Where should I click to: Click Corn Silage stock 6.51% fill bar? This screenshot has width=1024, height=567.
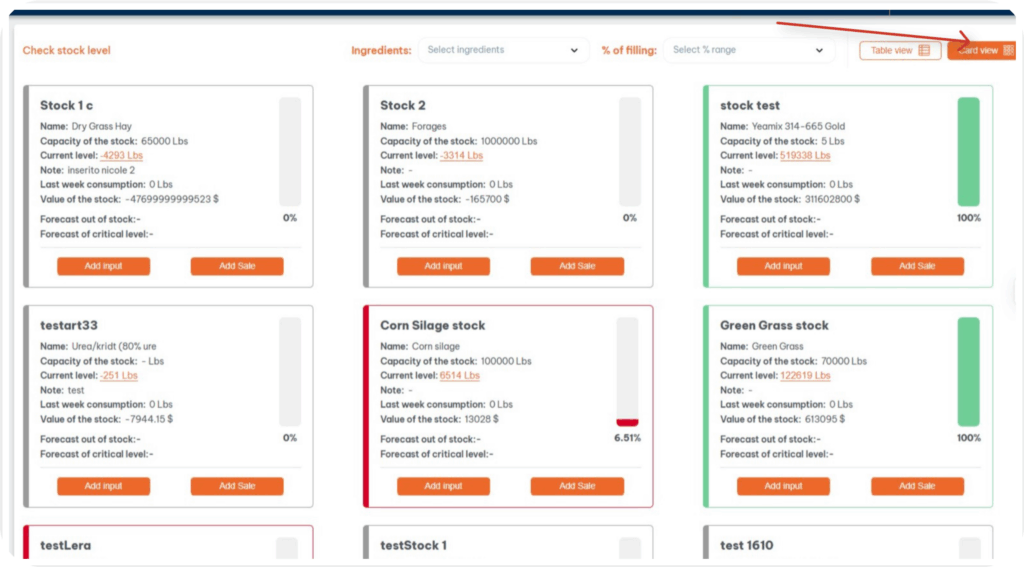point(627,372)
